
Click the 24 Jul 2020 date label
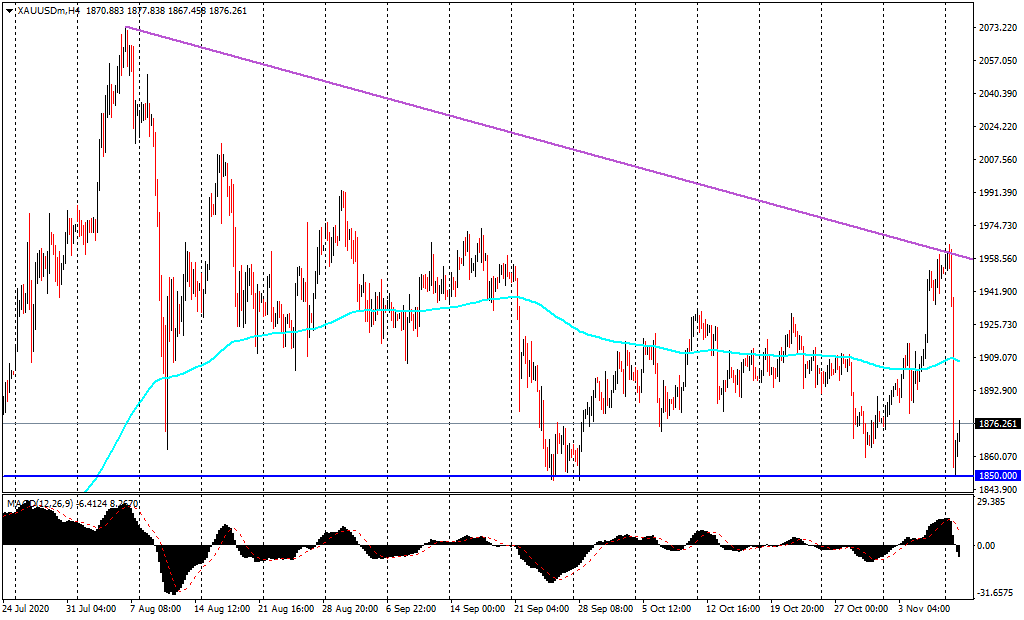coord(26,607)
